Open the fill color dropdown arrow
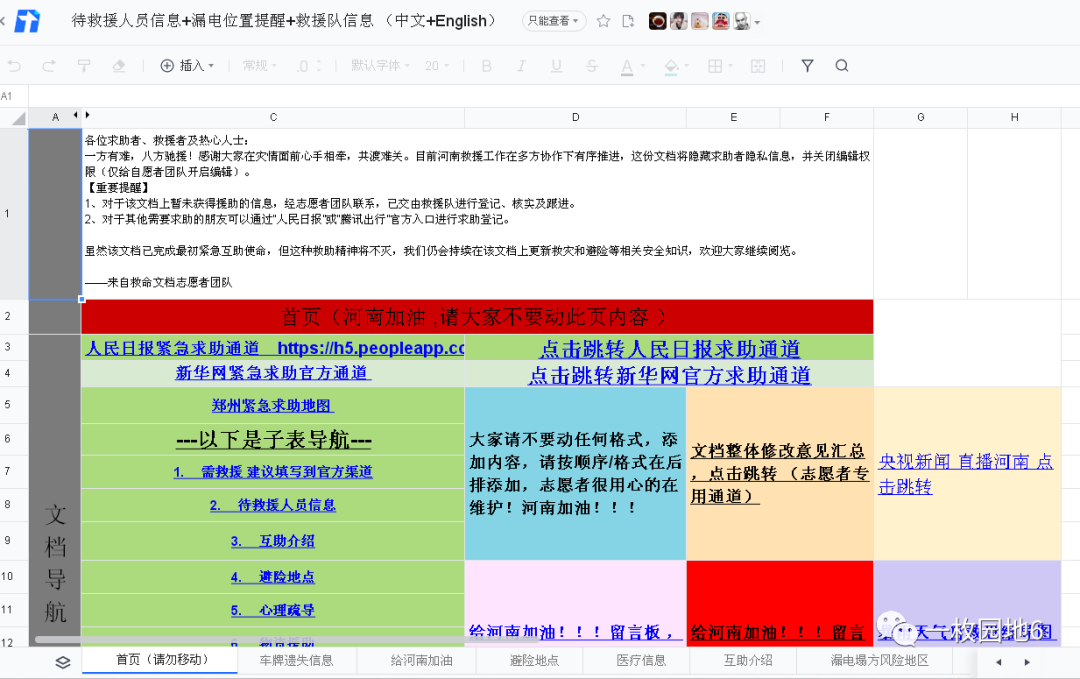 pyautogui.click(x=687, y=66)
